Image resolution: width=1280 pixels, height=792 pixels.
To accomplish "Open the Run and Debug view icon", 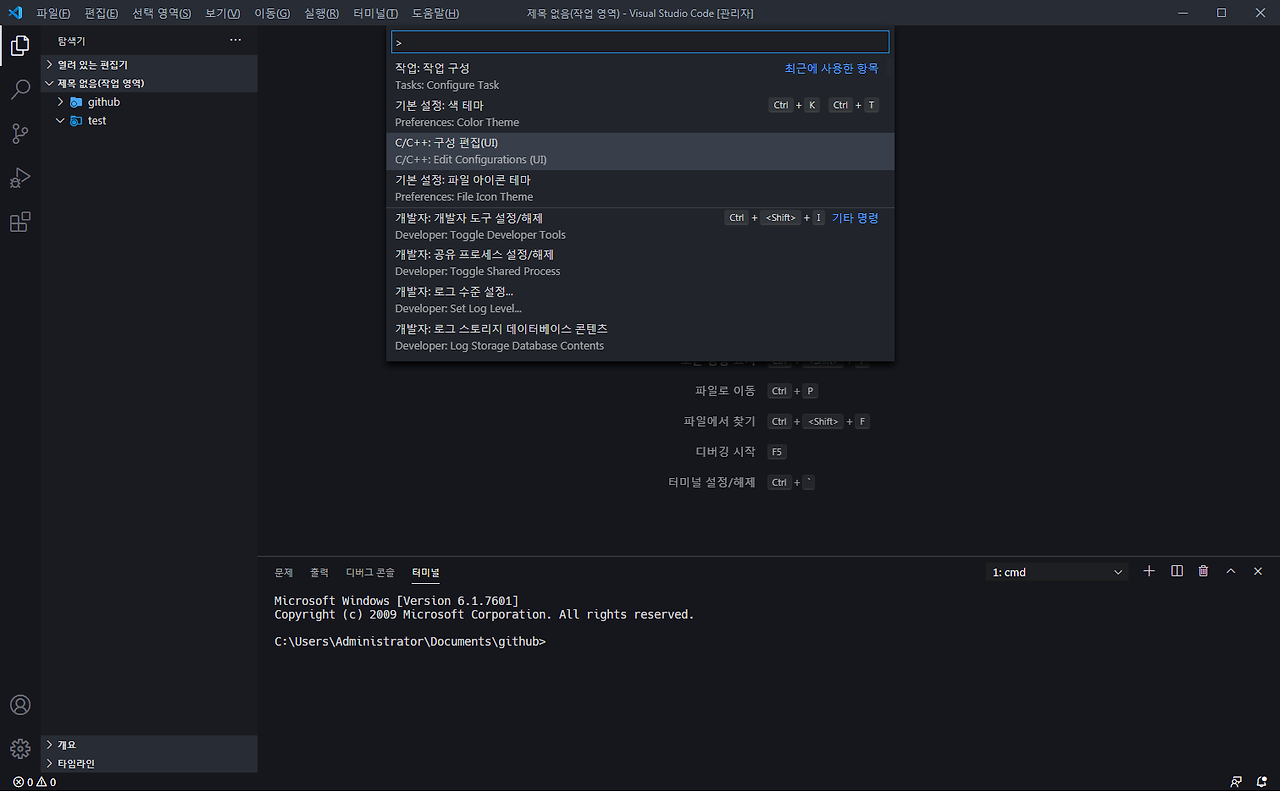I will tap(20, 178).
